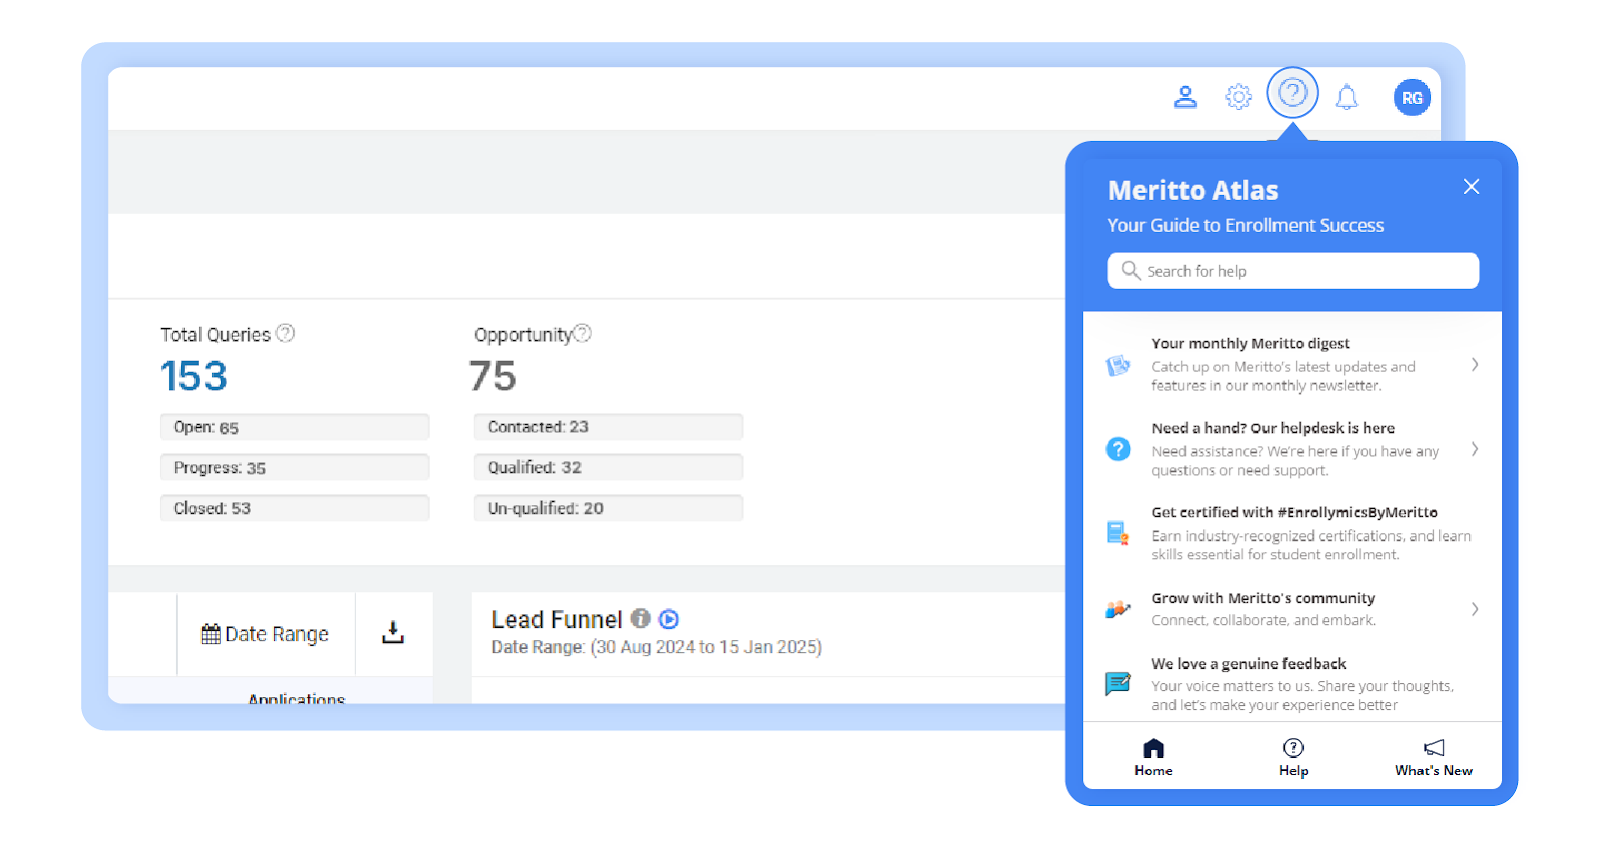This screenshot has height=849, width=1600.
Task: Expand the helpdesk item chevron
Action: [x=1475, y=449]
